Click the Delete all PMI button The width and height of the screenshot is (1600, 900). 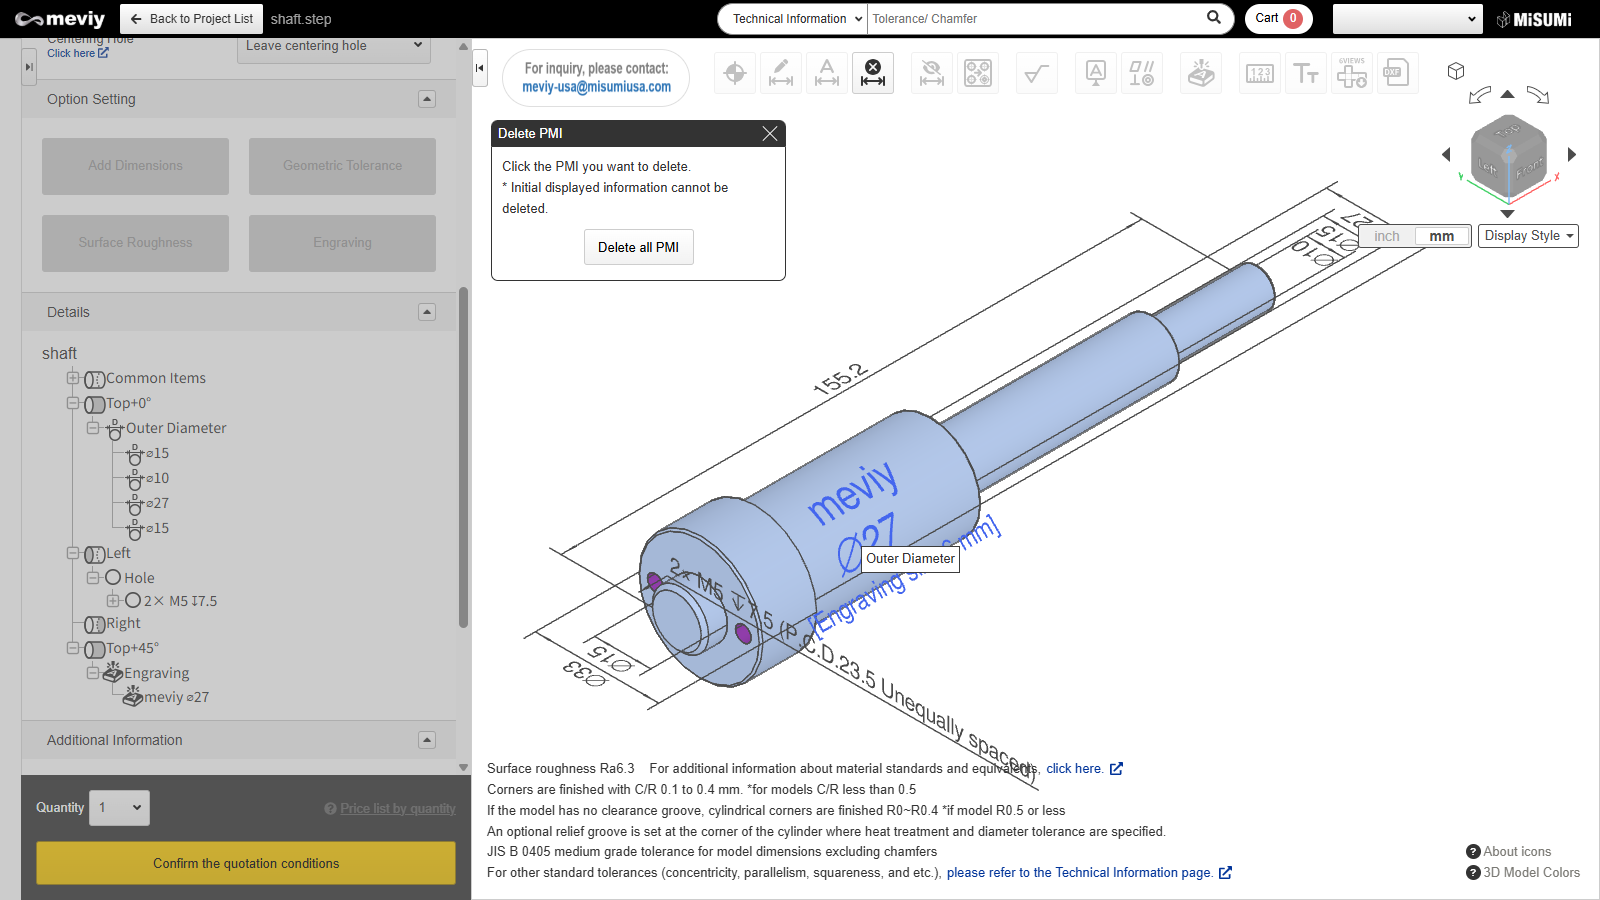(x=638, y=247)
